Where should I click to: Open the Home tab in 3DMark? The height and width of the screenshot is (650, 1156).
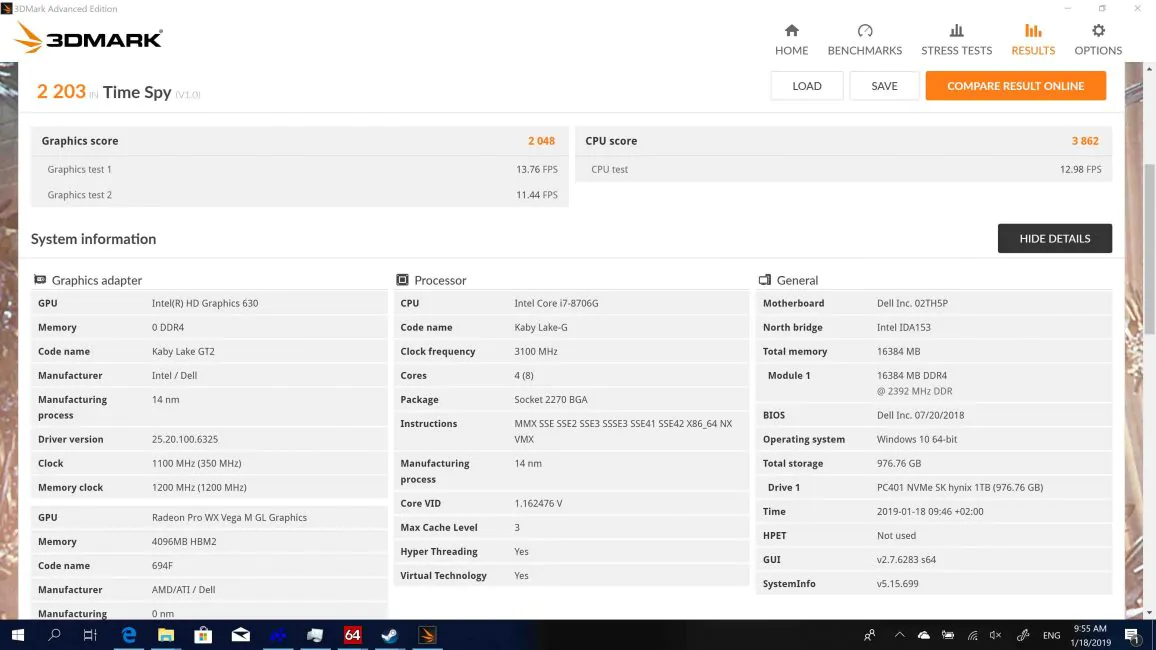[791, 39]
